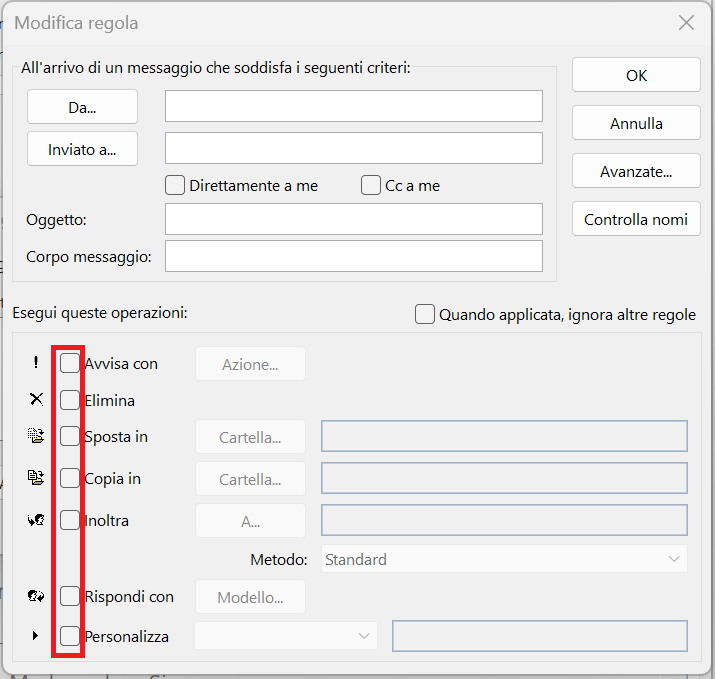Image resolution: width=715 pixels, height=679 pixels.
Task: Click into the Corpo messaggio field
Action: click(354, 256)
